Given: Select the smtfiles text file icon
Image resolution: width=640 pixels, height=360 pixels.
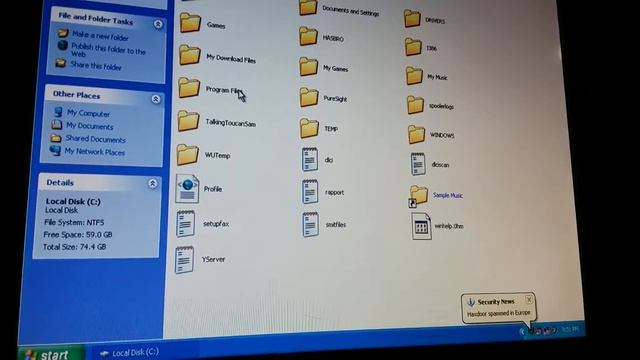Looking at the screenshot, I should pos(311,224).
